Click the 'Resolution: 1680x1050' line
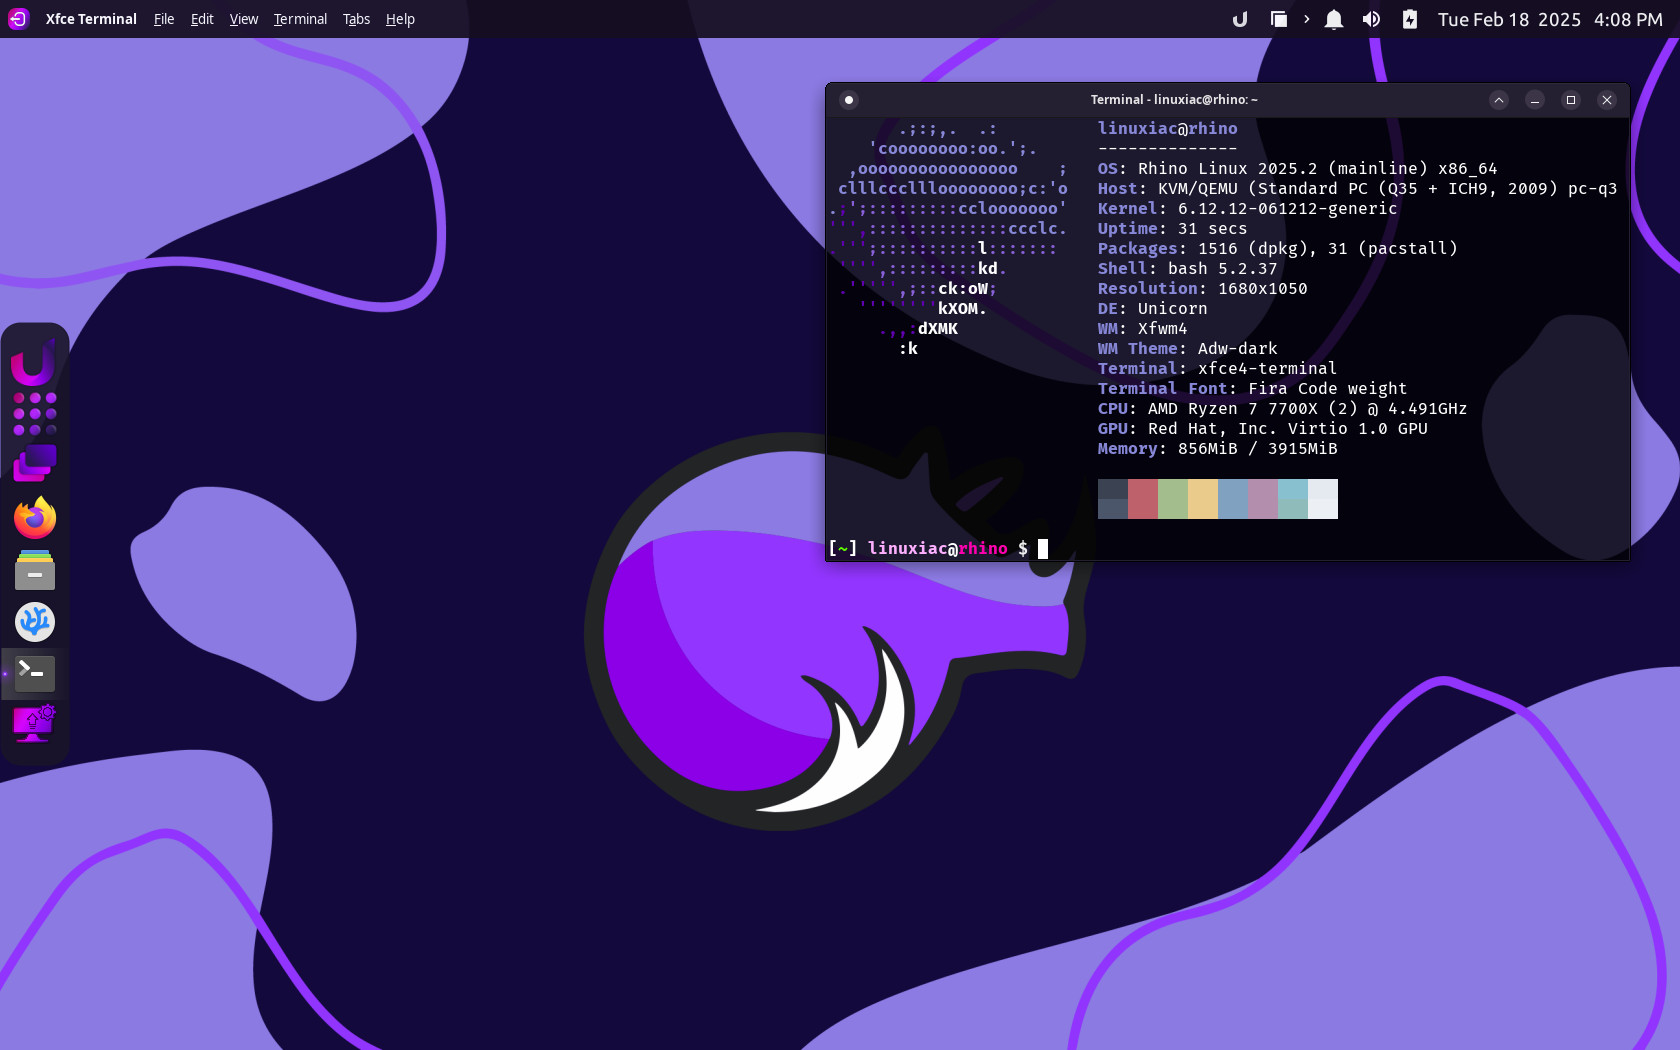 (x=1202, y=288)
